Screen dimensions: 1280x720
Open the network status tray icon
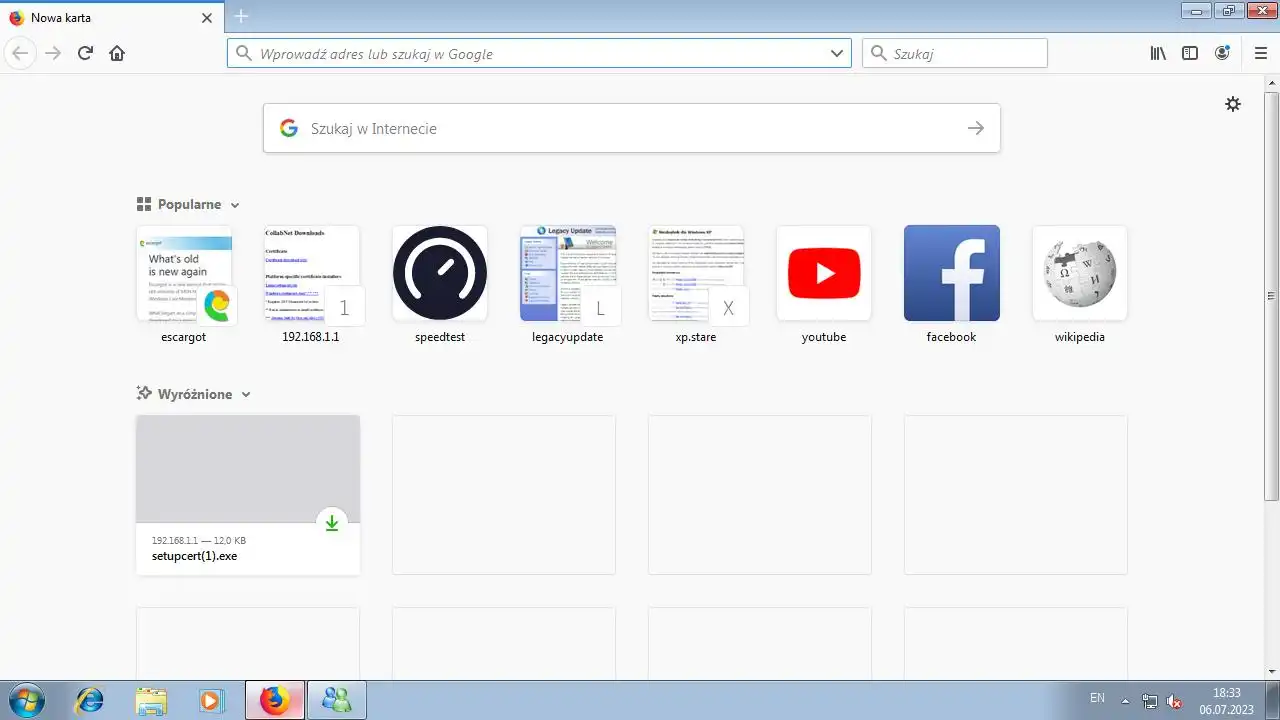coord(1150,701)
